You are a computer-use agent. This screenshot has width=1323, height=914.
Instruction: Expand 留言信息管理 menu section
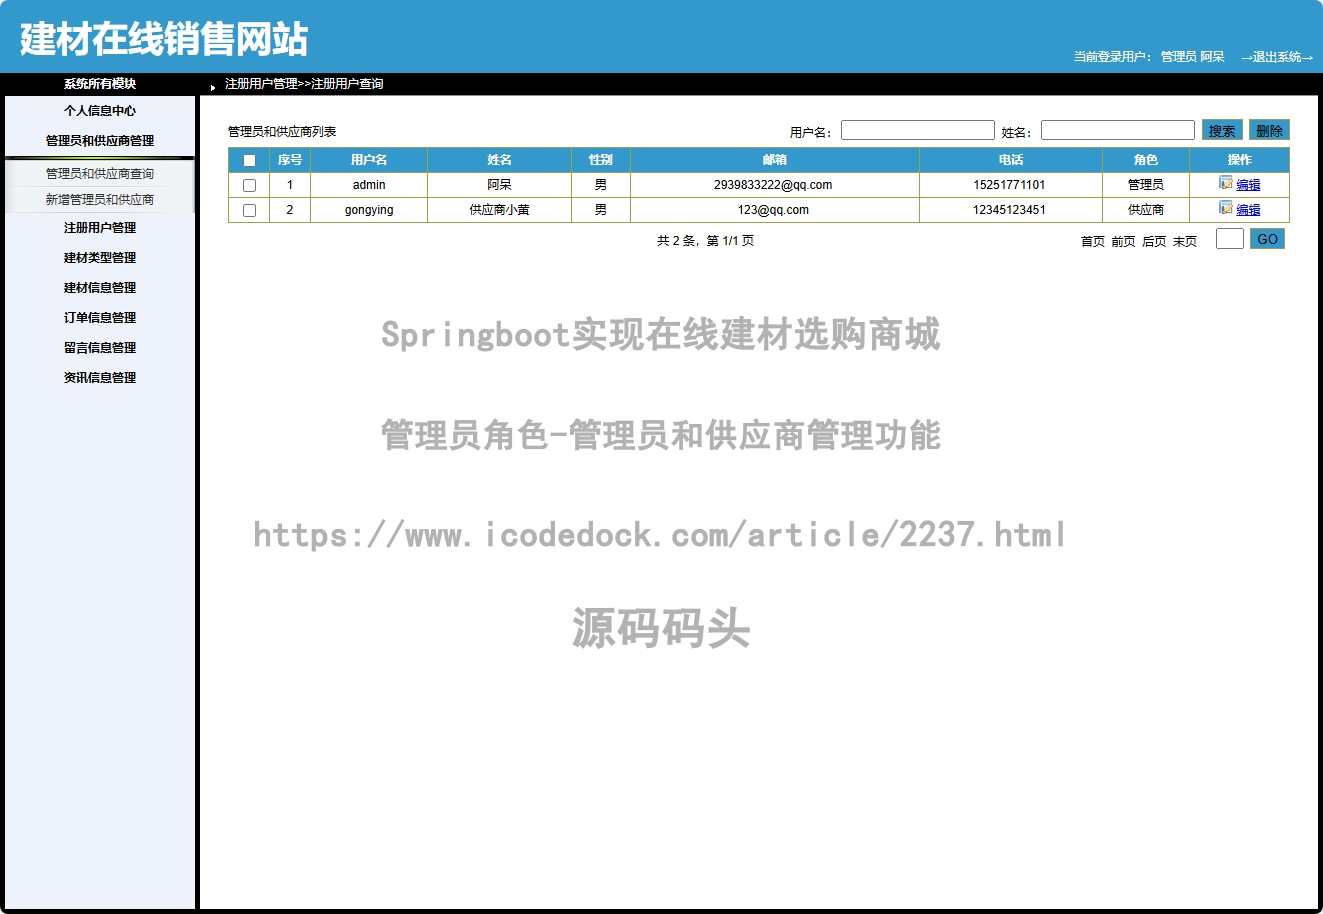point(100,348)
